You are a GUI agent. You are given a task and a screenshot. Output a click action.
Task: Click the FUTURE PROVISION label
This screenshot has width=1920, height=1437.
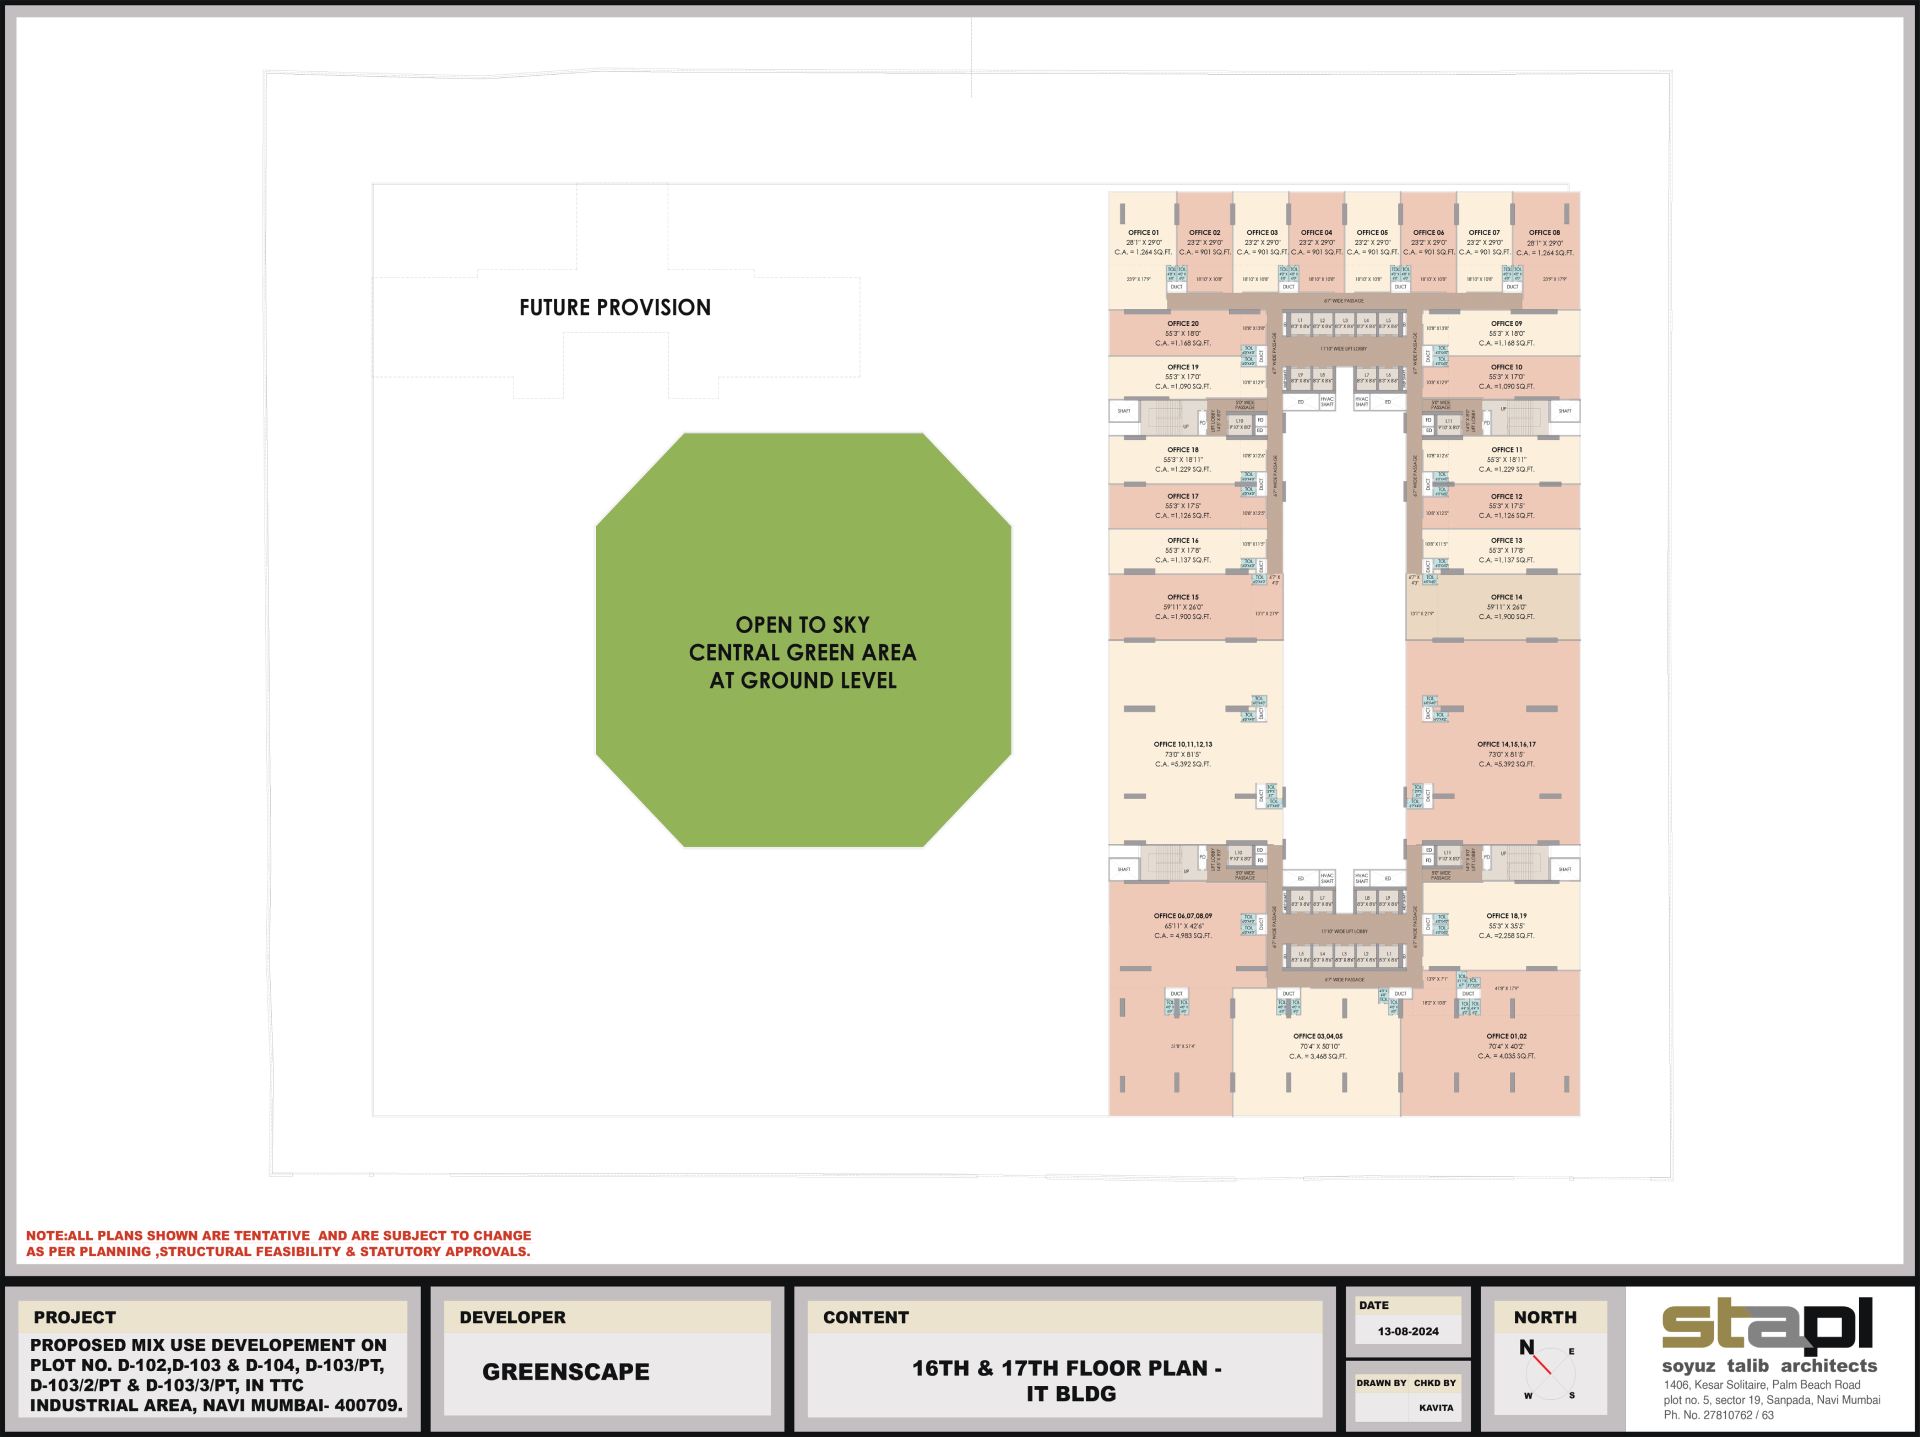point(615,308)
